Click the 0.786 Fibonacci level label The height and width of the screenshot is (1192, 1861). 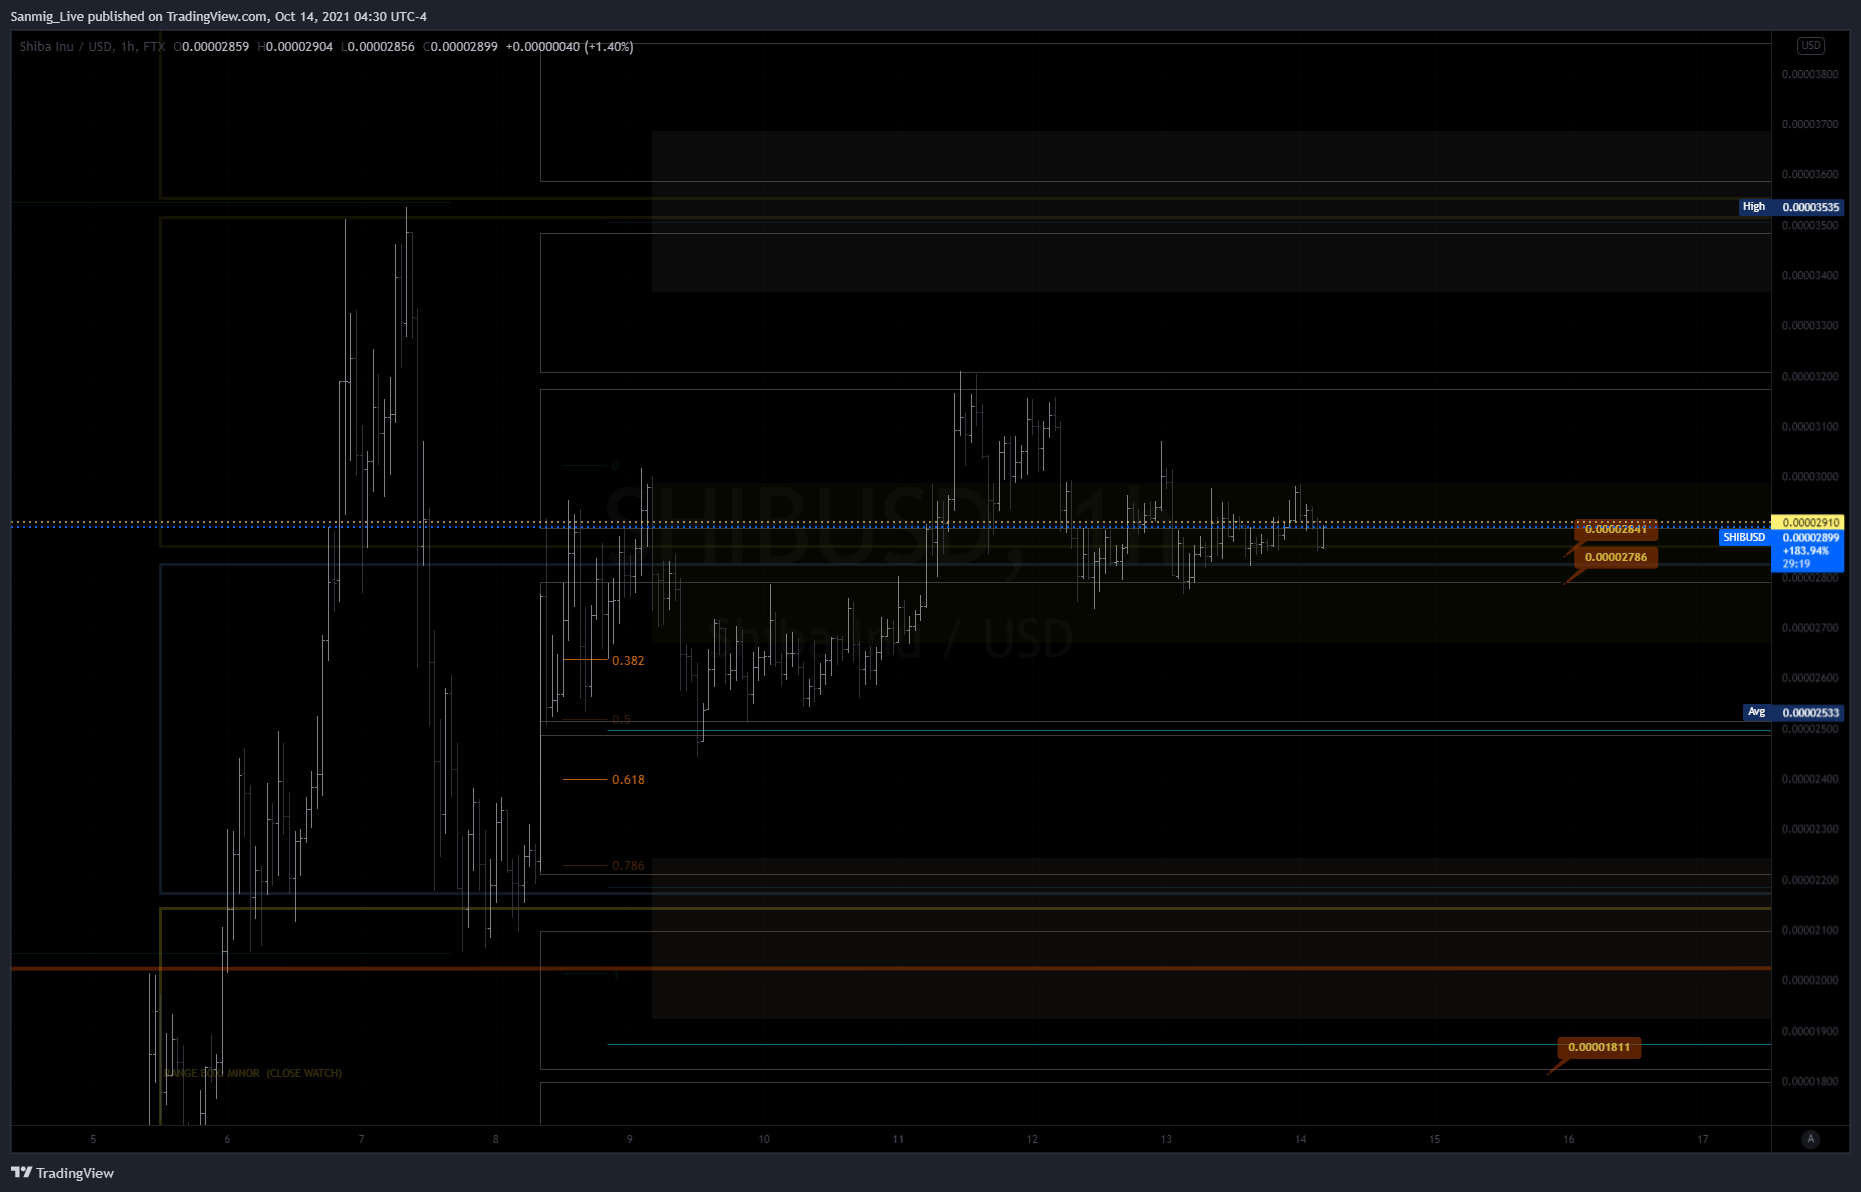coord(628,865)
